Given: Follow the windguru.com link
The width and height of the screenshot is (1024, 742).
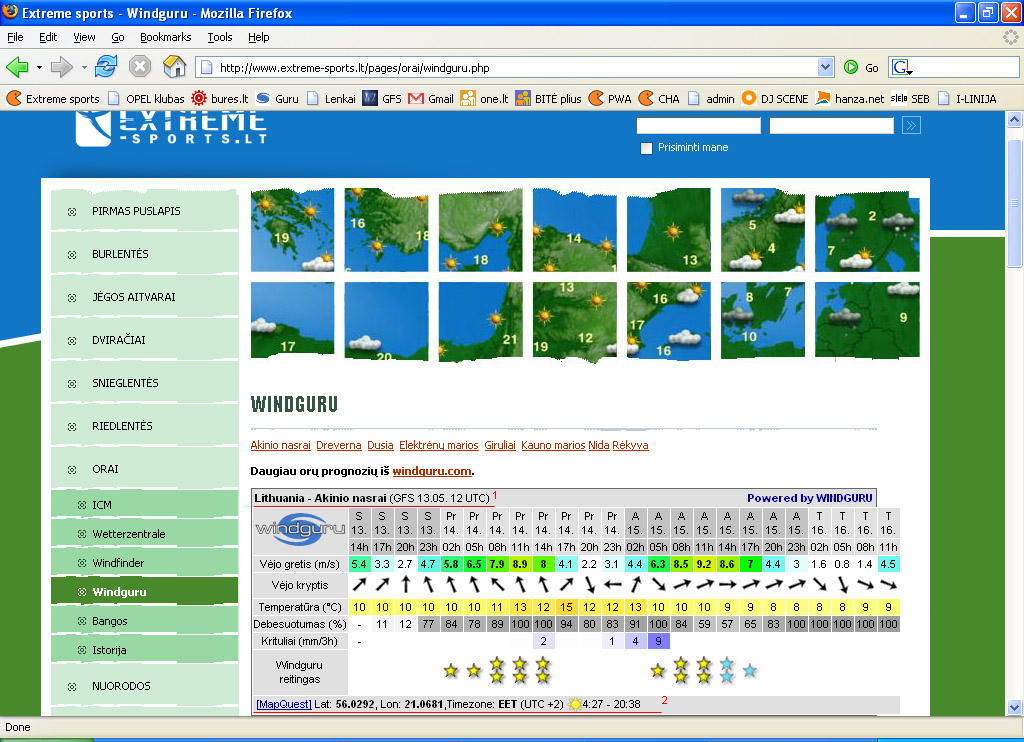Looking at the screenshot, I should (x=432, y=471).
